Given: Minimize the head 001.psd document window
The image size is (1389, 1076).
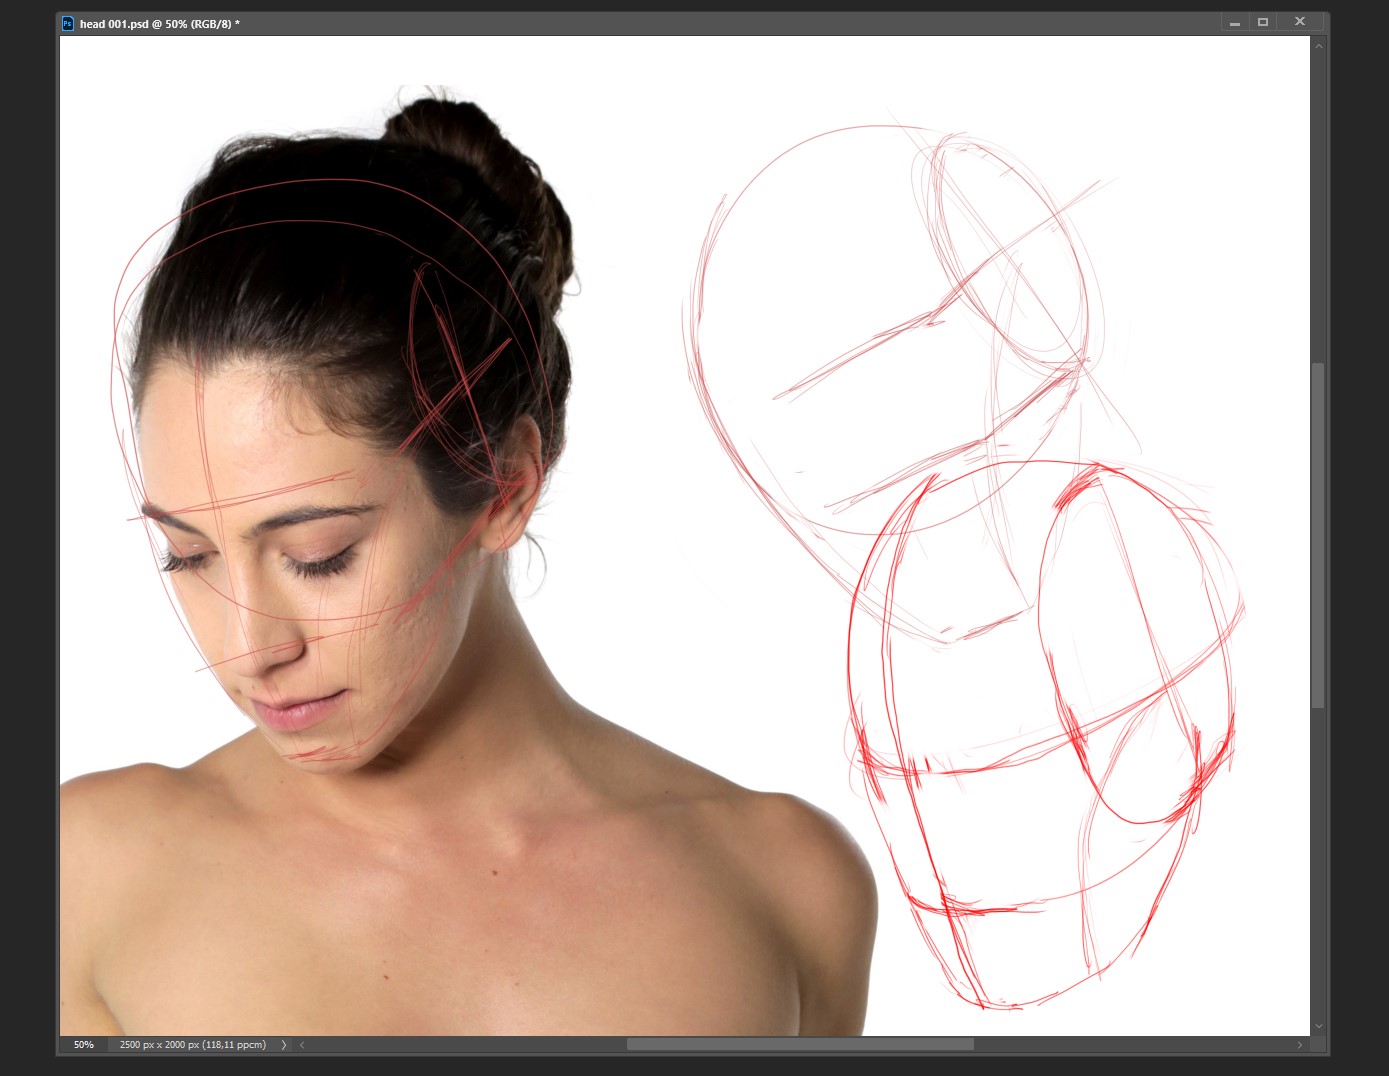Looking at the screenshot, I should [1235, 22].
